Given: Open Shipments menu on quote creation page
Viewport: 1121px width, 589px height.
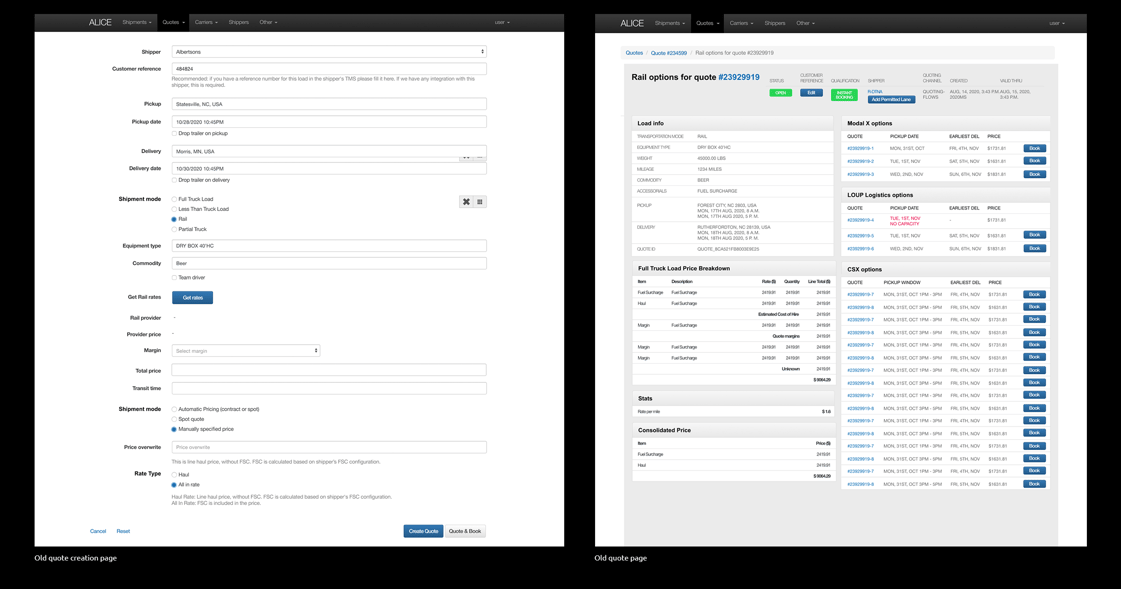Looking at the screenshot, I should [137, 22].
